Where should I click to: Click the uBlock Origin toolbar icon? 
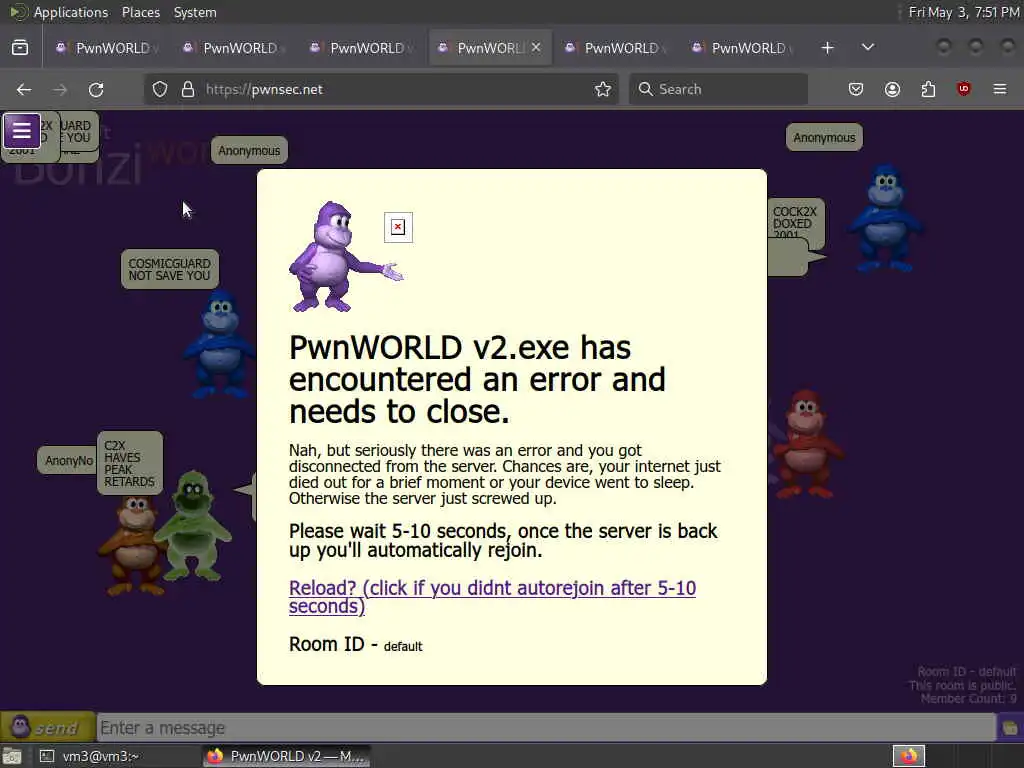click(x=964, y=89)
